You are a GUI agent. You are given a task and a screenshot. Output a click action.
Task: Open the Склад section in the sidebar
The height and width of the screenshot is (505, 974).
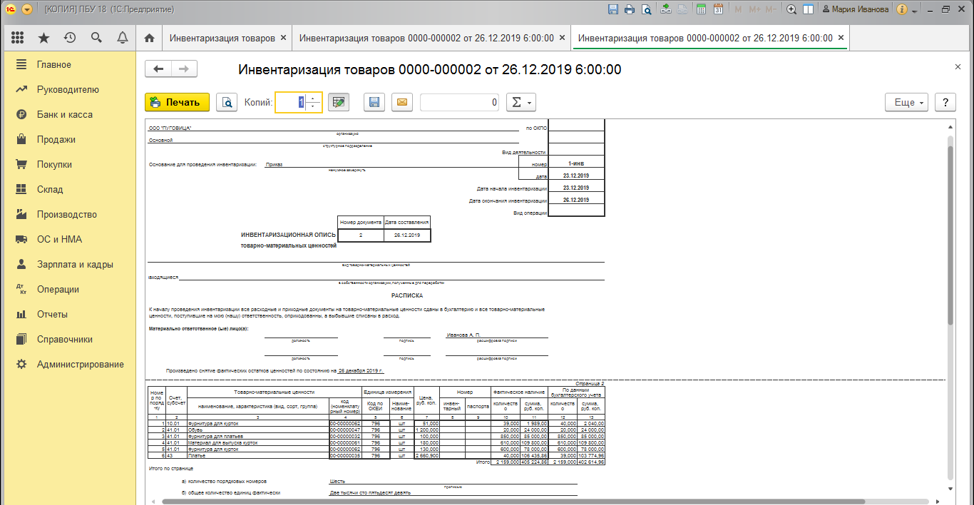50,189
